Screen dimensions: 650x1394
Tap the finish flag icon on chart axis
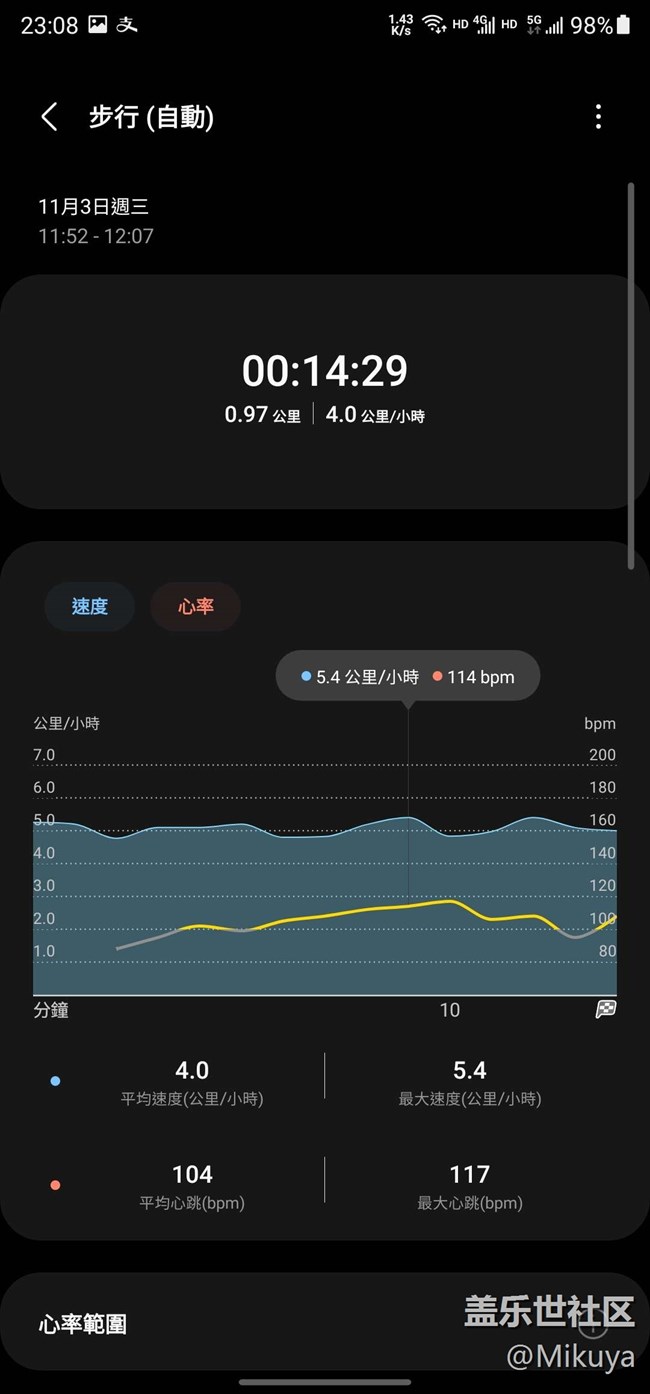[606, 1009]
